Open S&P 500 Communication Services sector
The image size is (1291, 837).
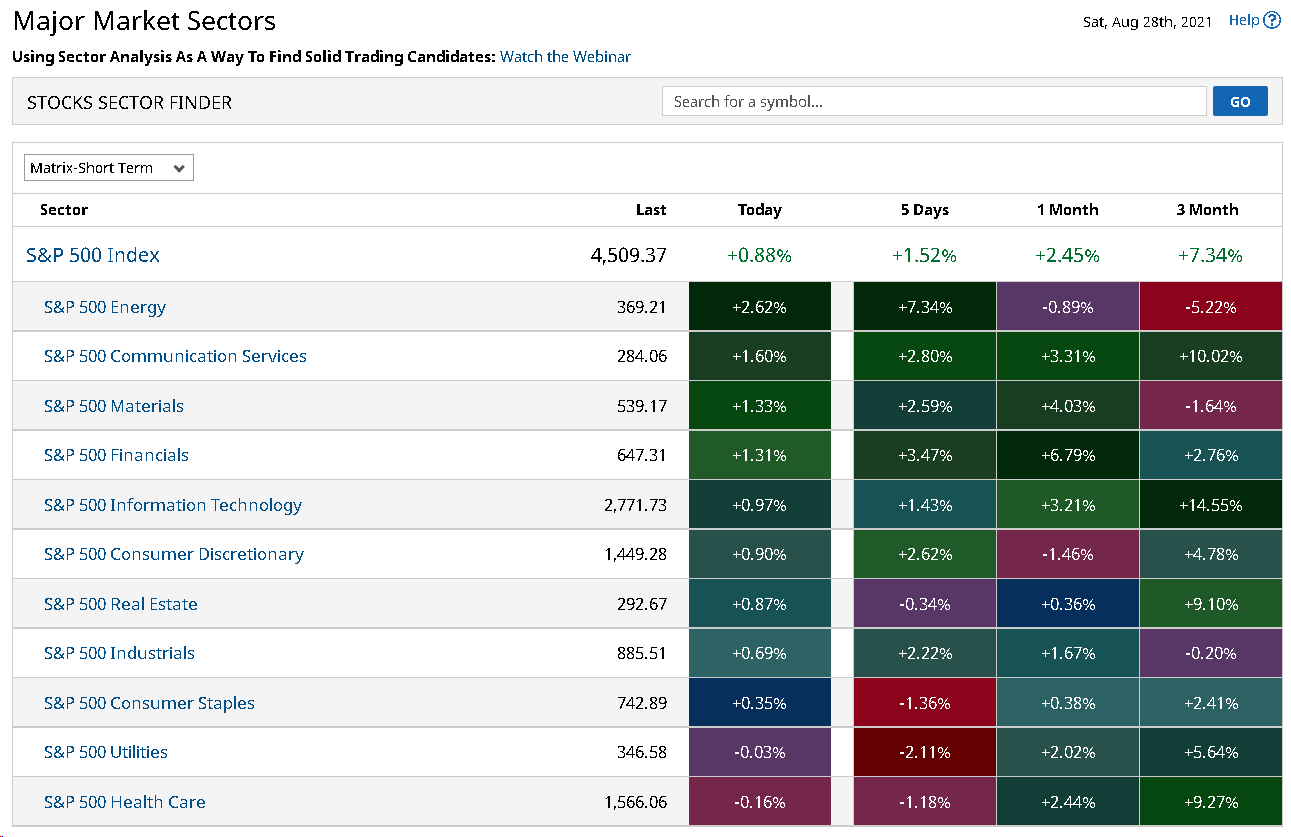[175, 356]
